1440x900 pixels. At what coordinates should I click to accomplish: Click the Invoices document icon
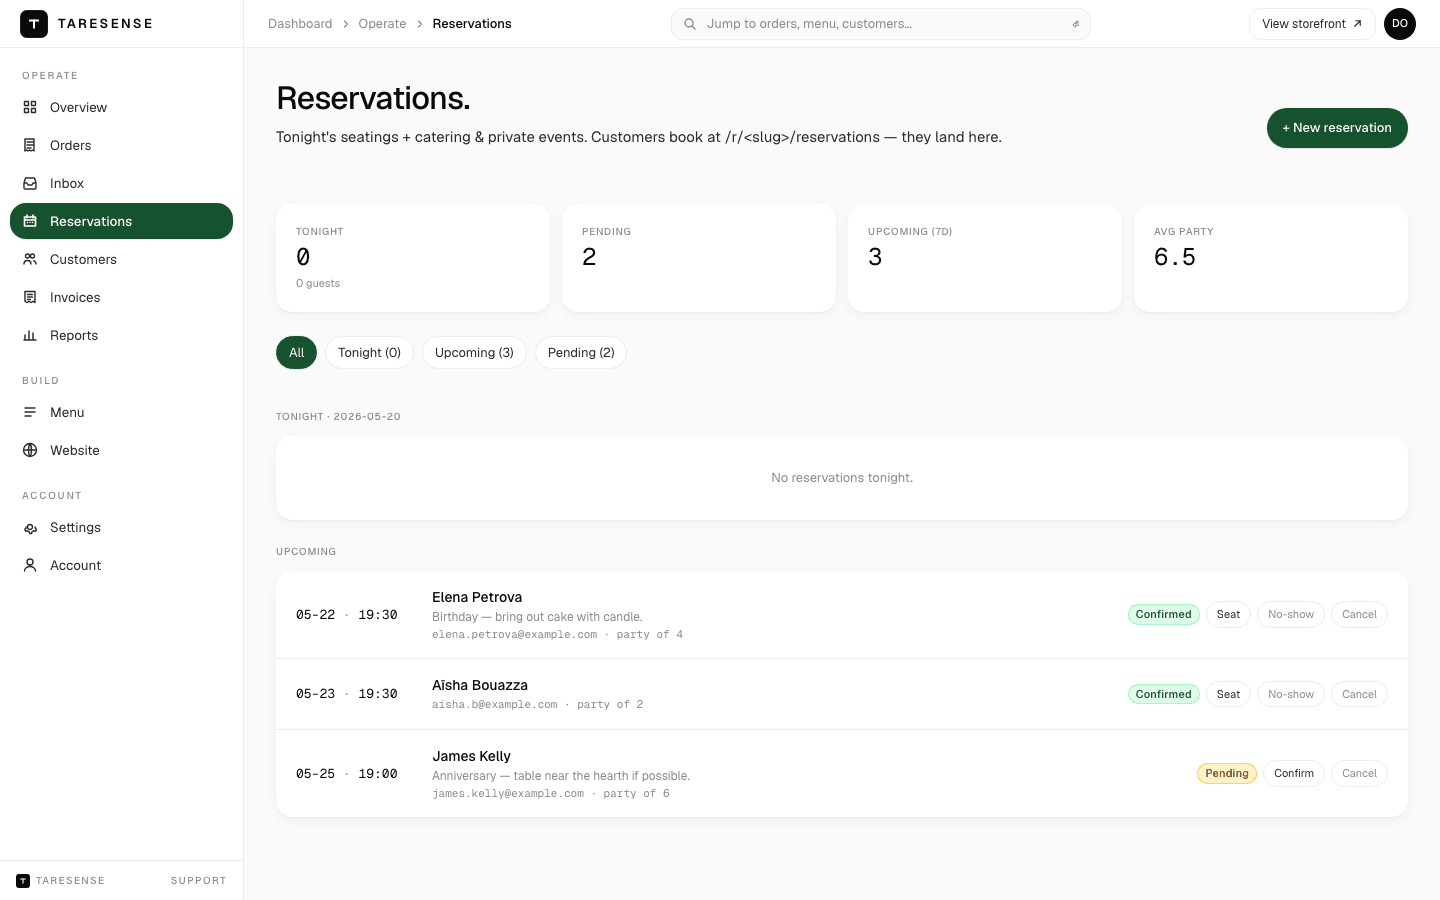click(x=30, y=297)
